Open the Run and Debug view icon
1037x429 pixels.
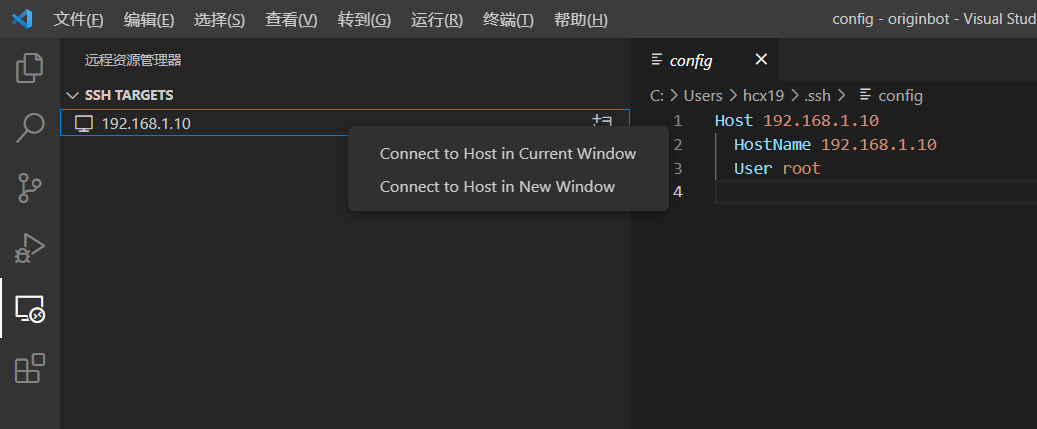coord(30,247)
